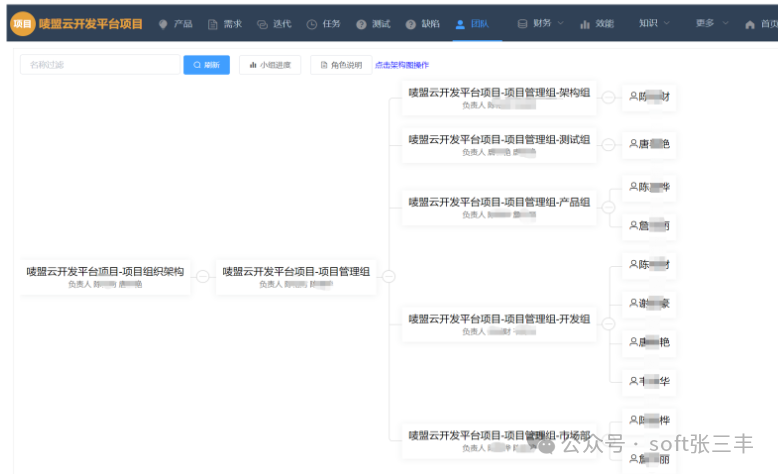Click the 名称过滤 filter input field
The width and height of the screenshot is (778, 474).
tap(99, 65)
